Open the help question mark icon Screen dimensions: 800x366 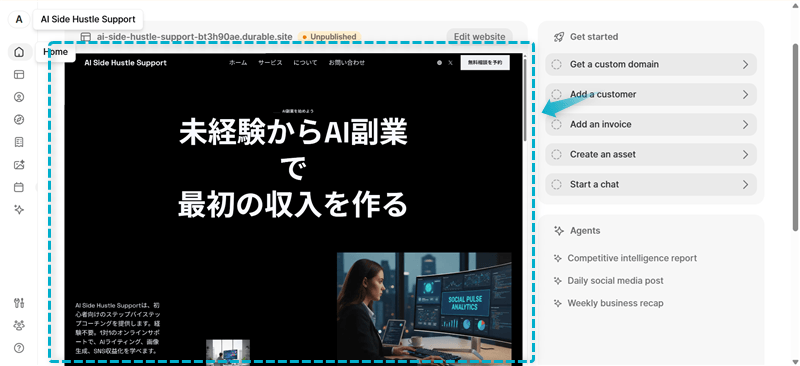pyautogui.click(x=19, y=348)
